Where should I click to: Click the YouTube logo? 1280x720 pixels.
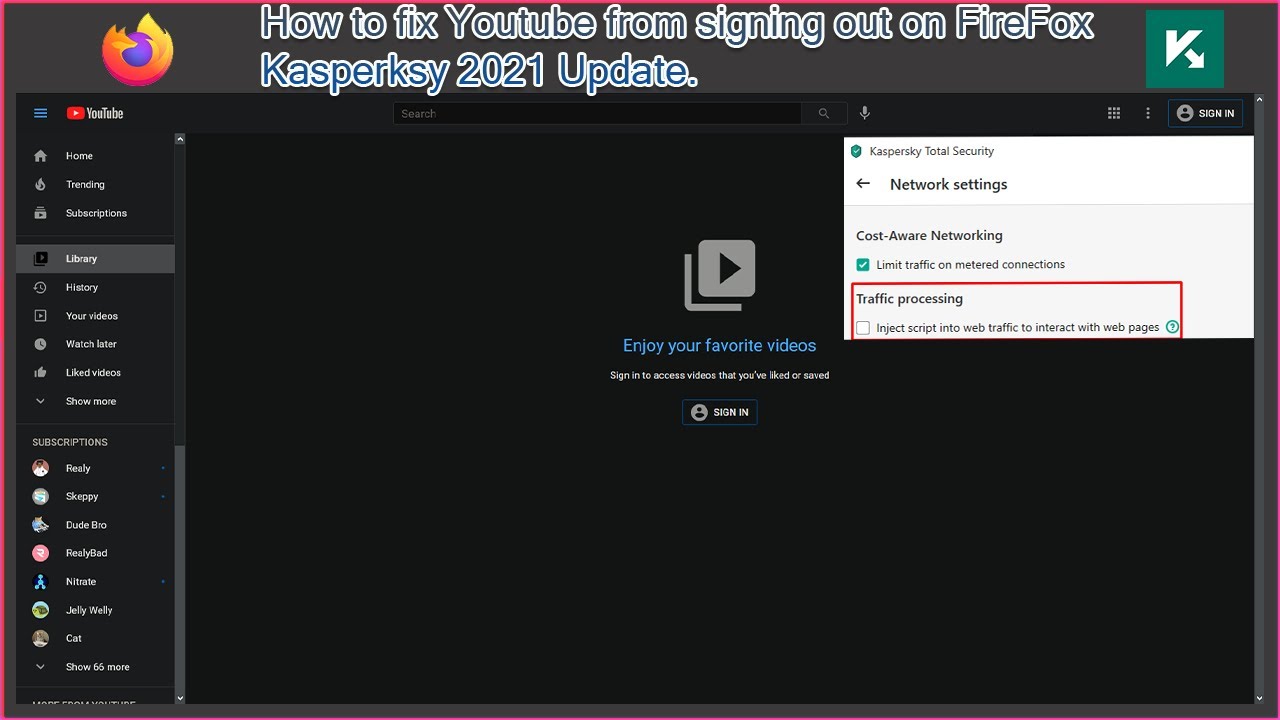[x=95, y=113]
